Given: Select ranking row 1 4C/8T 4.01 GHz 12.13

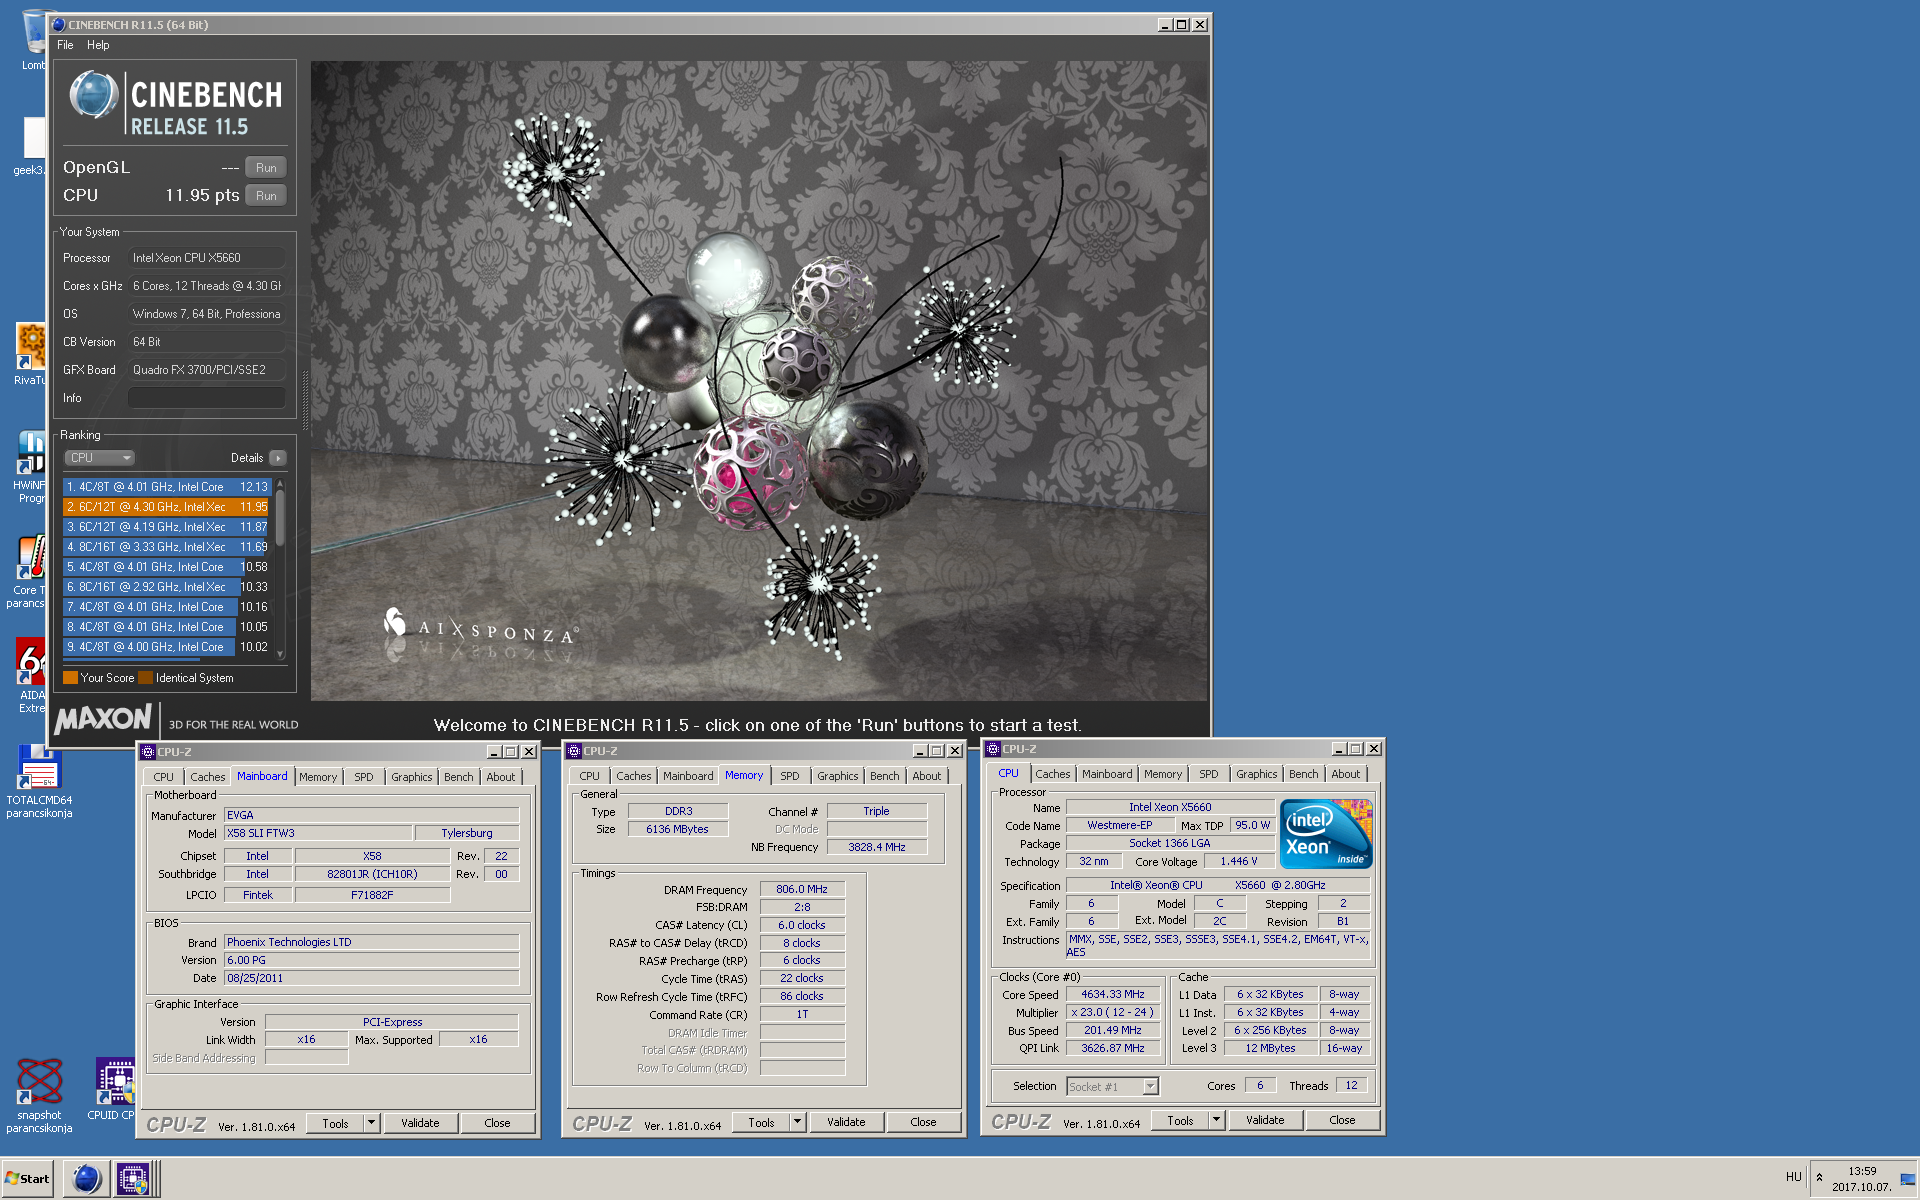Looking at the screenshot, I should pyautogui.click(x=166, y=487).
